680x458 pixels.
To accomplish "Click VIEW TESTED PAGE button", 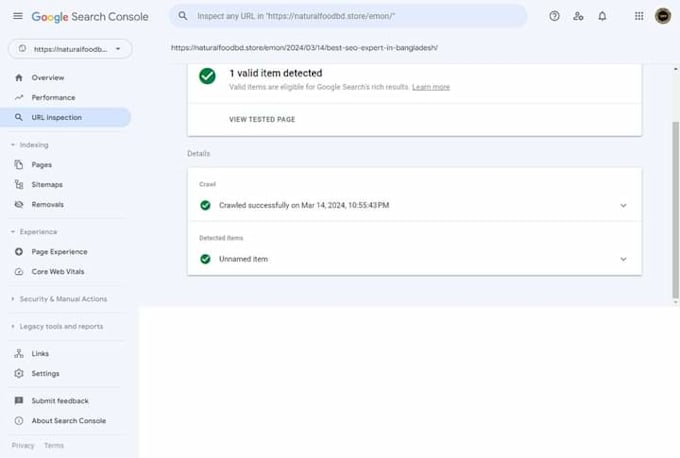I will click(262, 119).
